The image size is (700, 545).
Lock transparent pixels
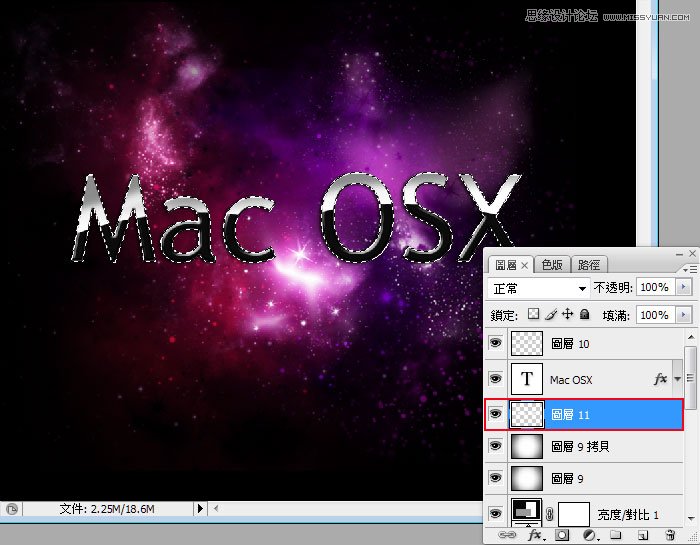[x=533, y=314]
